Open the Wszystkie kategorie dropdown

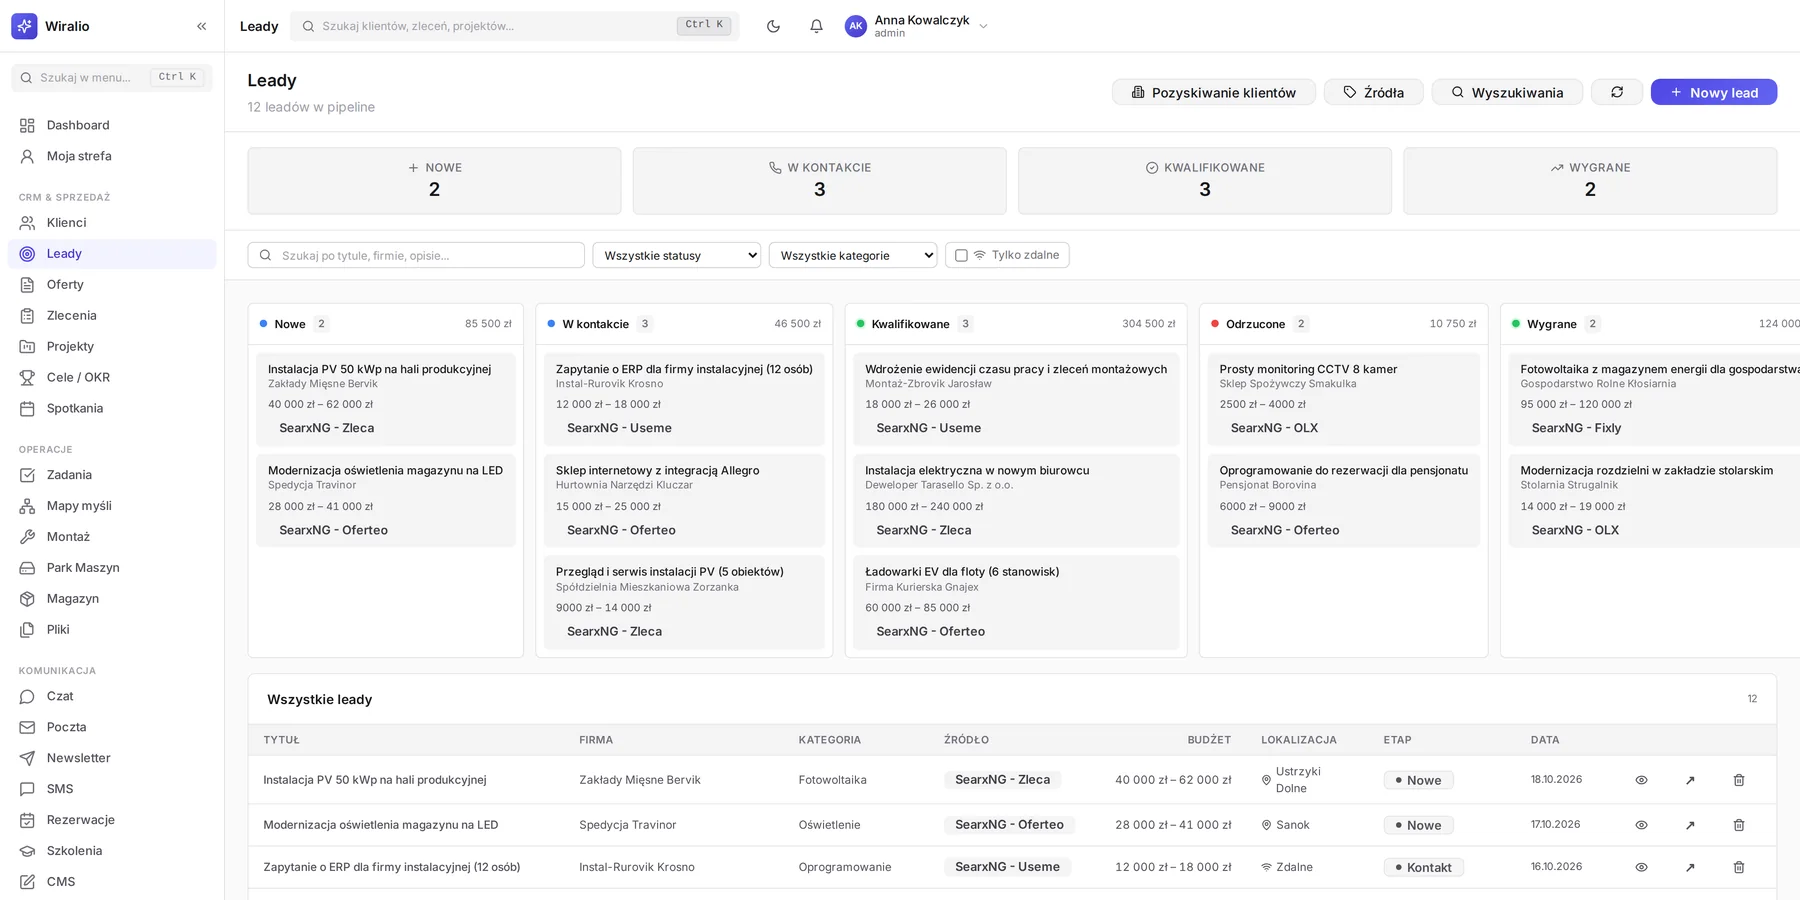853,255
